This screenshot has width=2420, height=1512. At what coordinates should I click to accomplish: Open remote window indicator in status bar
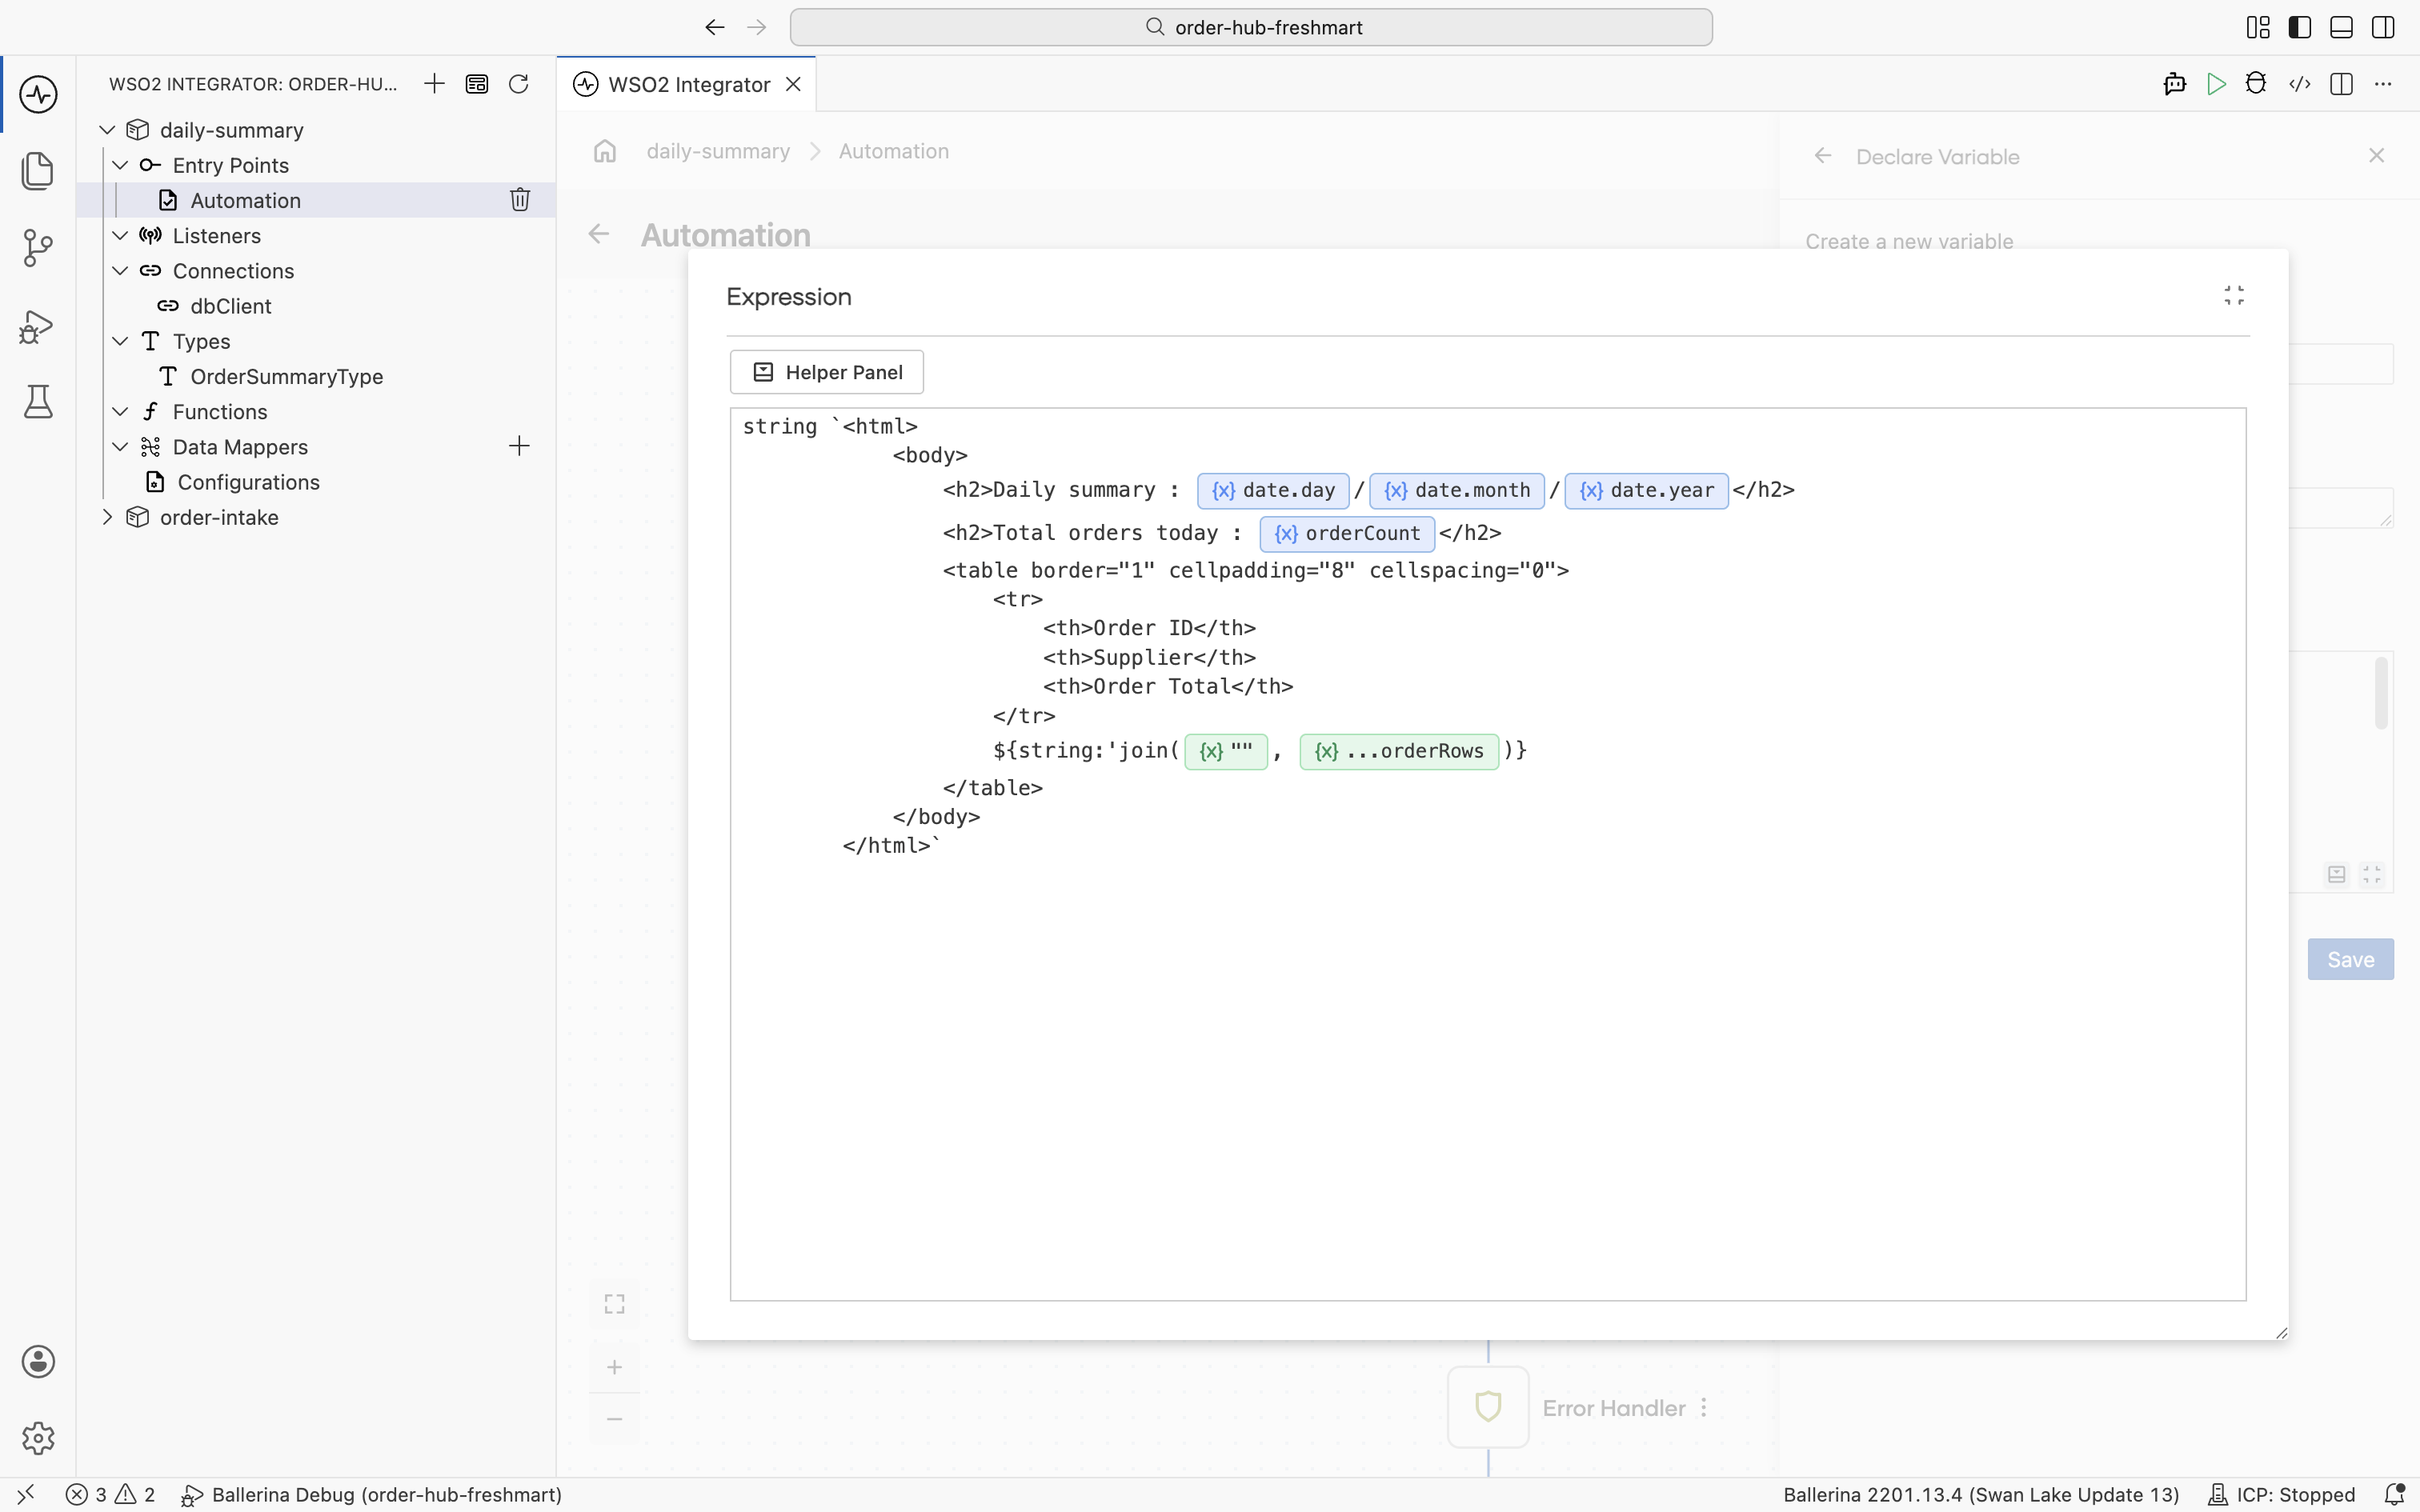(x=26, y=1494)
